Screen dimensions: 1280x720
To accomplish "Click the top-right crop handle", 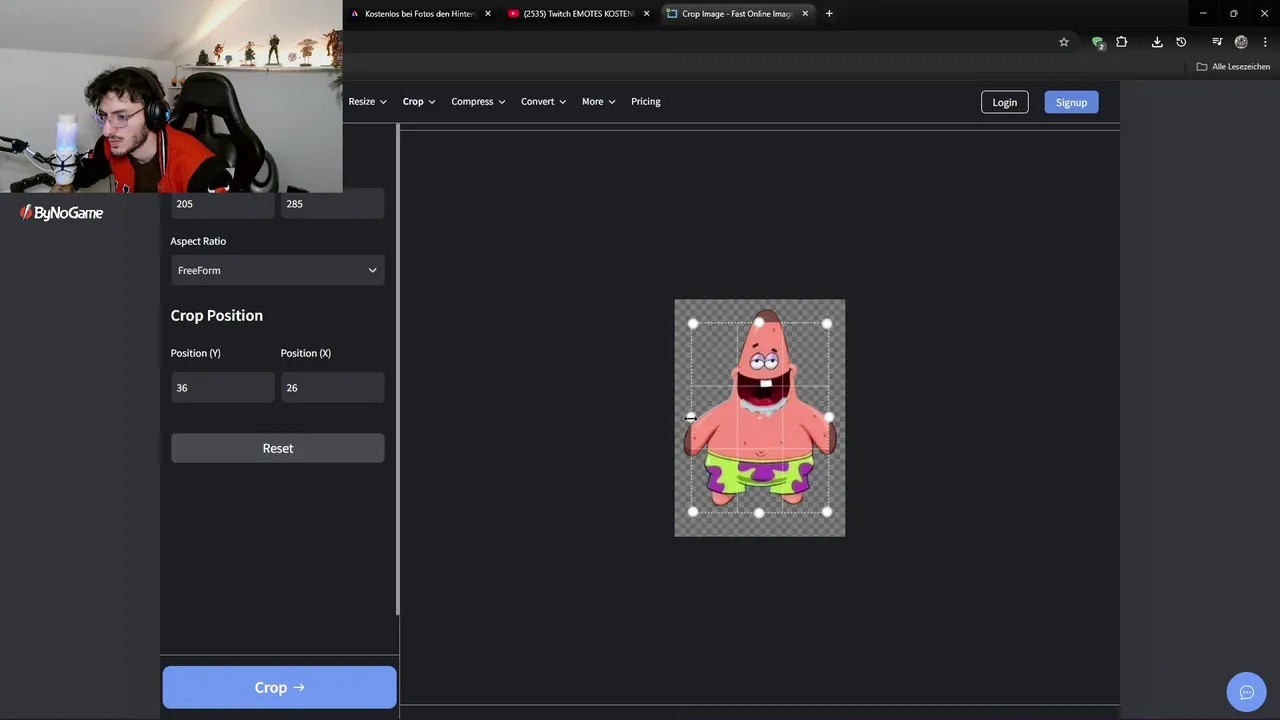I will [827, 323].
